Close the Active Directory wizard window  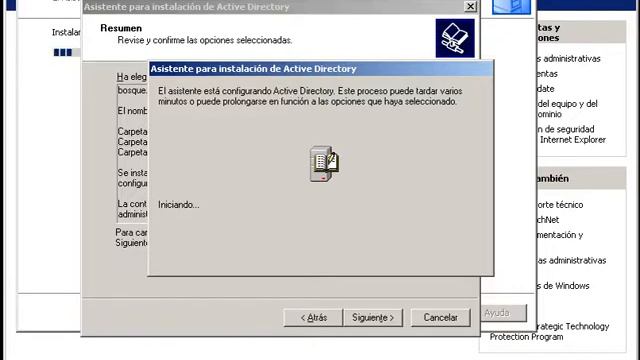pyautogui.click(x=470, y=6)
